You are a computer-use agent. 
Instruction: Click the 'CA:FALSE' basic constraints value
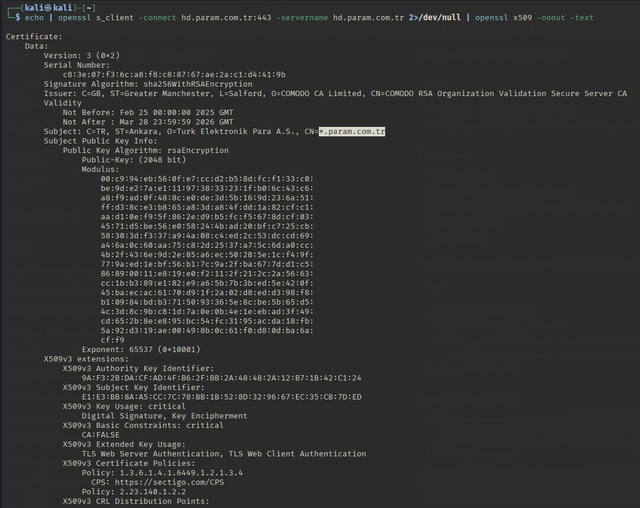coord(100,435)
